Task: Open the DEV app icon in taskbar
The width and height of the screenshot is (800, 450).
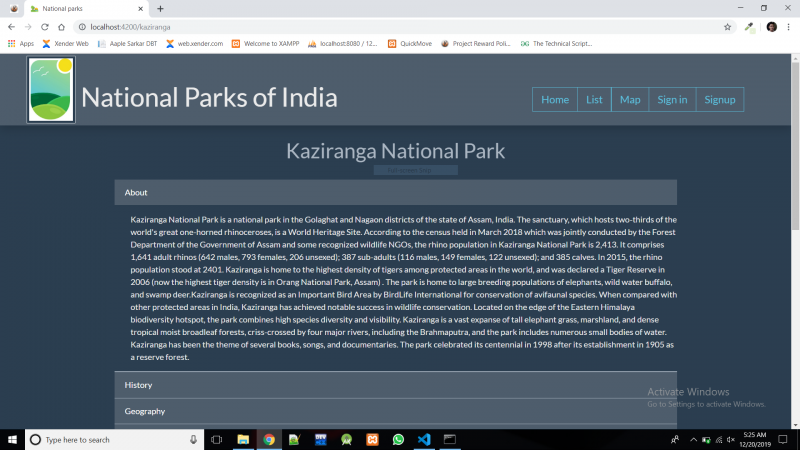Action: click(320, 439)
